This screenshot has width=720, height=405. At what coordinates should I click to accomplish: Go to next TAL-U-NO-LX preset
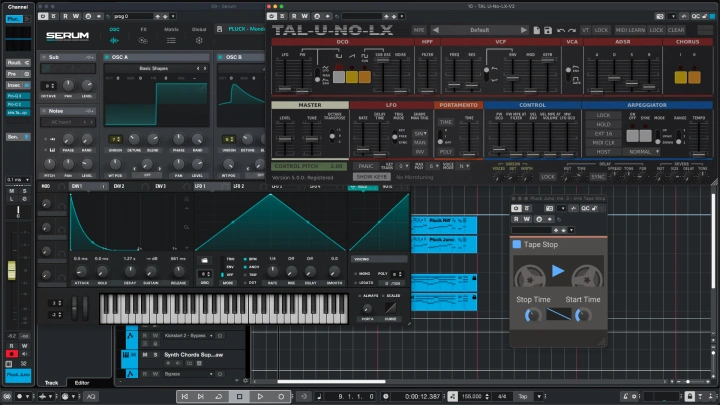point(523,30)
